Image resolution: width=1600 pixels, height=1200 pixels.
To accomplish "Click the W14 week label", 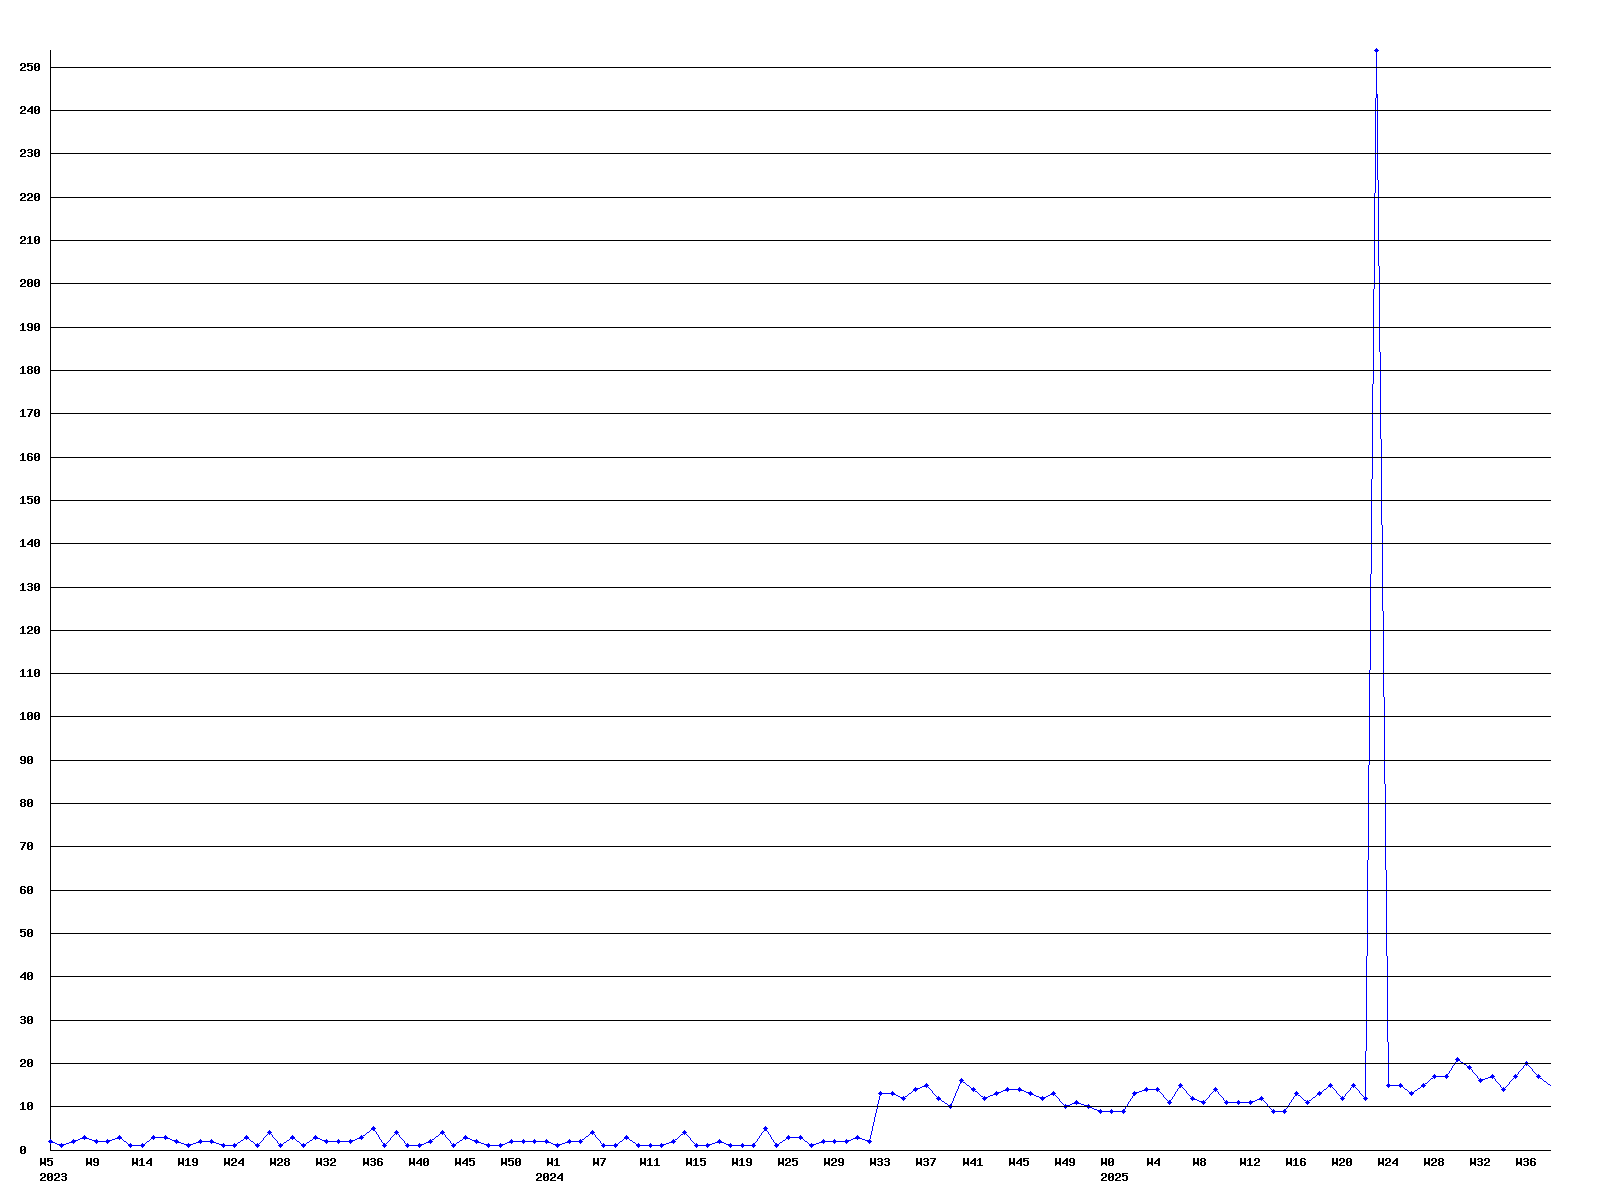I will (142, 1162).
